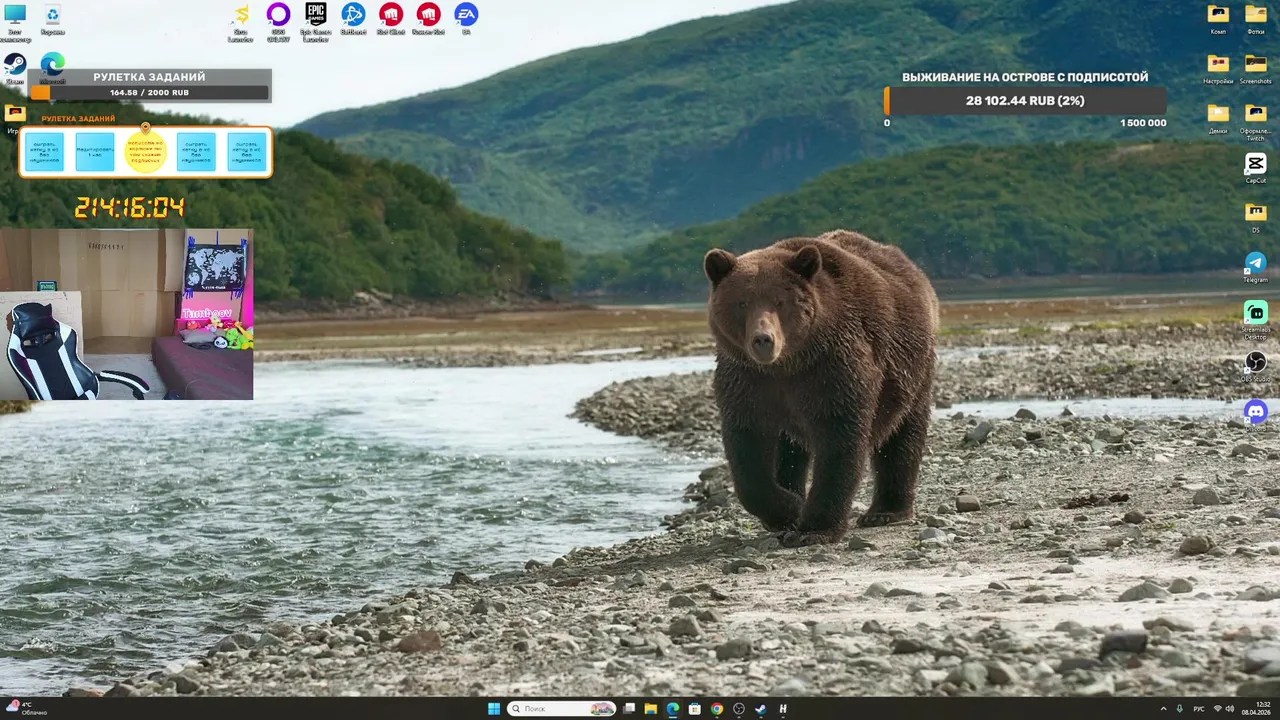
Task: Open the Riot Client desktop shortcut
Action: pyautogui.click(x=390, y=19)
